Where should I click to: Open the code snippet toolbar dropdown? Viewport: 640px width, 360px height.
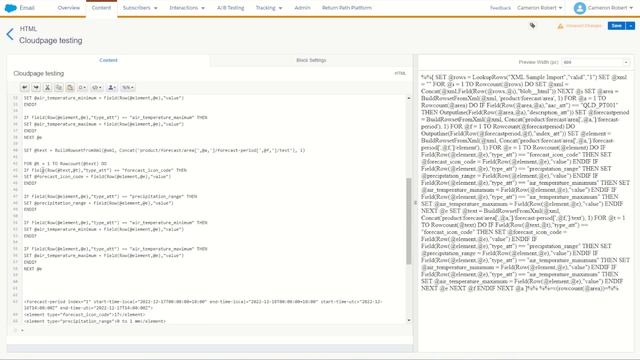(x=97, y=87)
